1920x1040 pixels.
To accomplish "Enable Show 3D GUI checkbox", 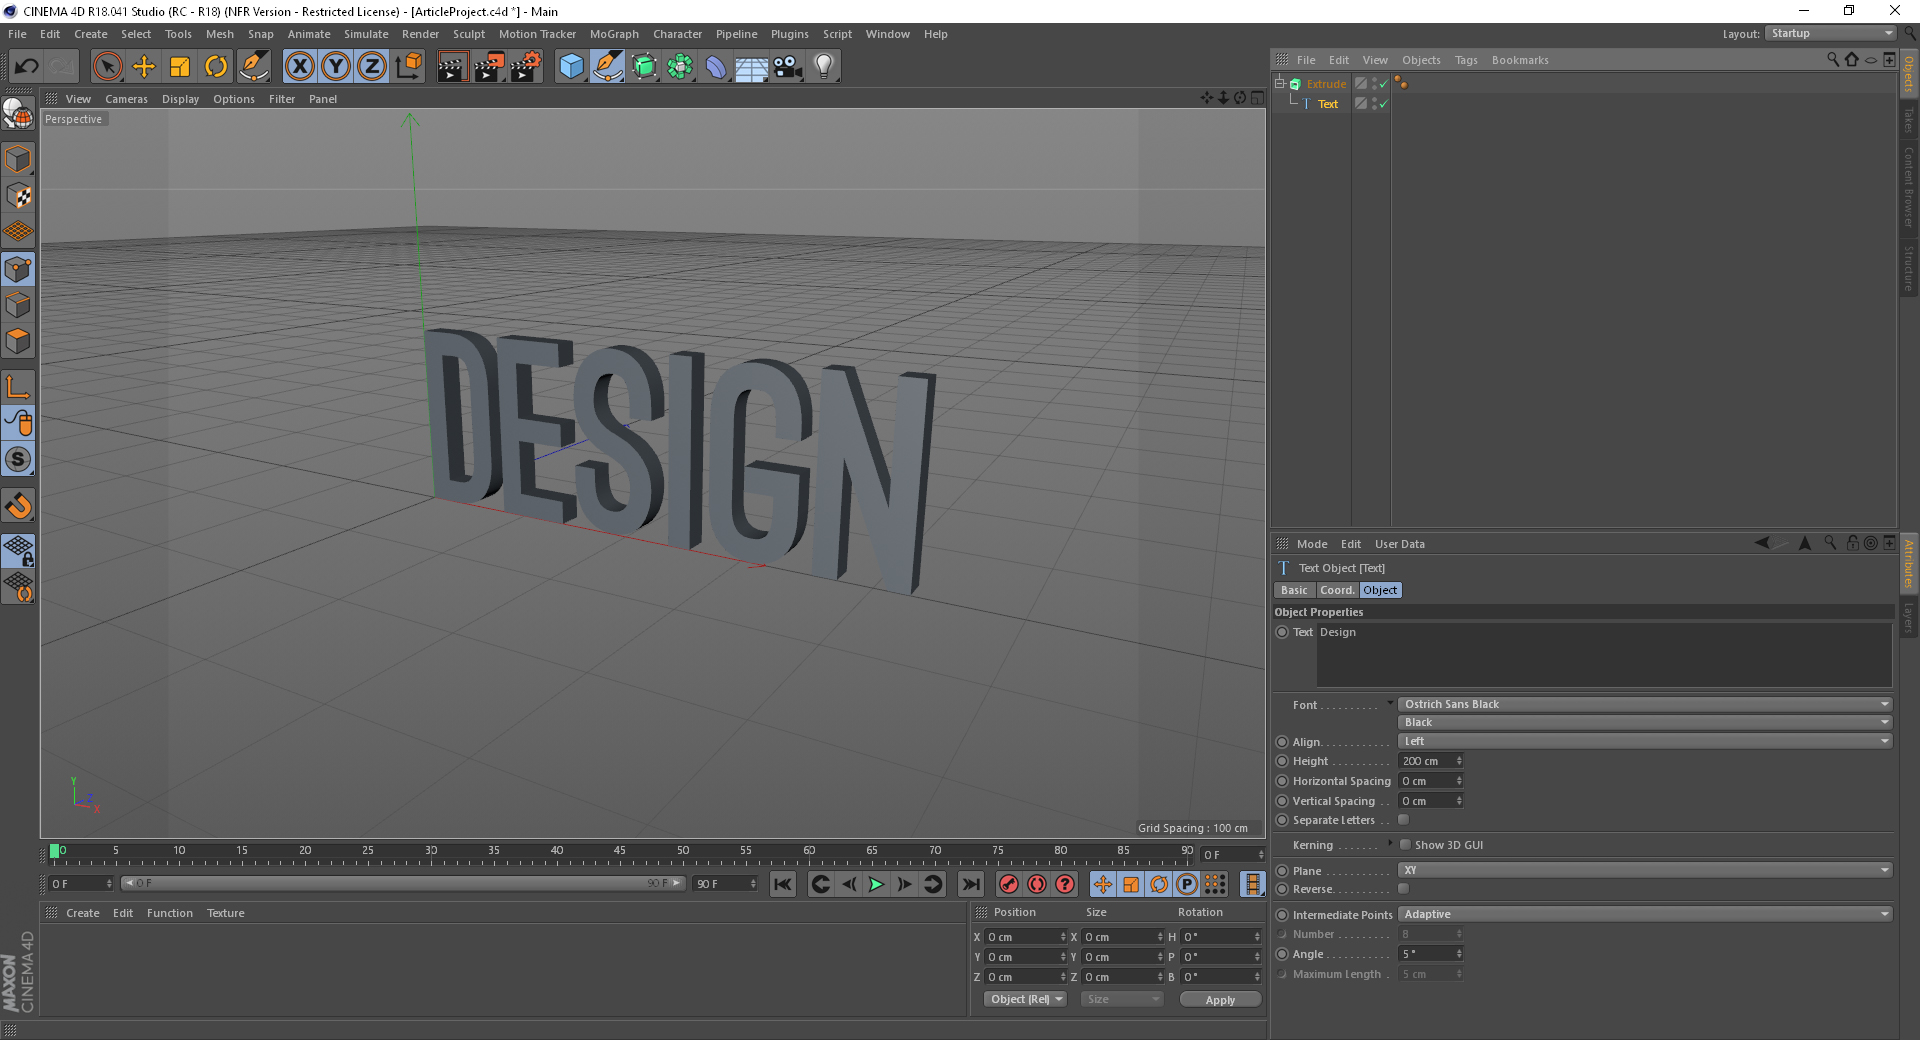I will [1406, 845].
